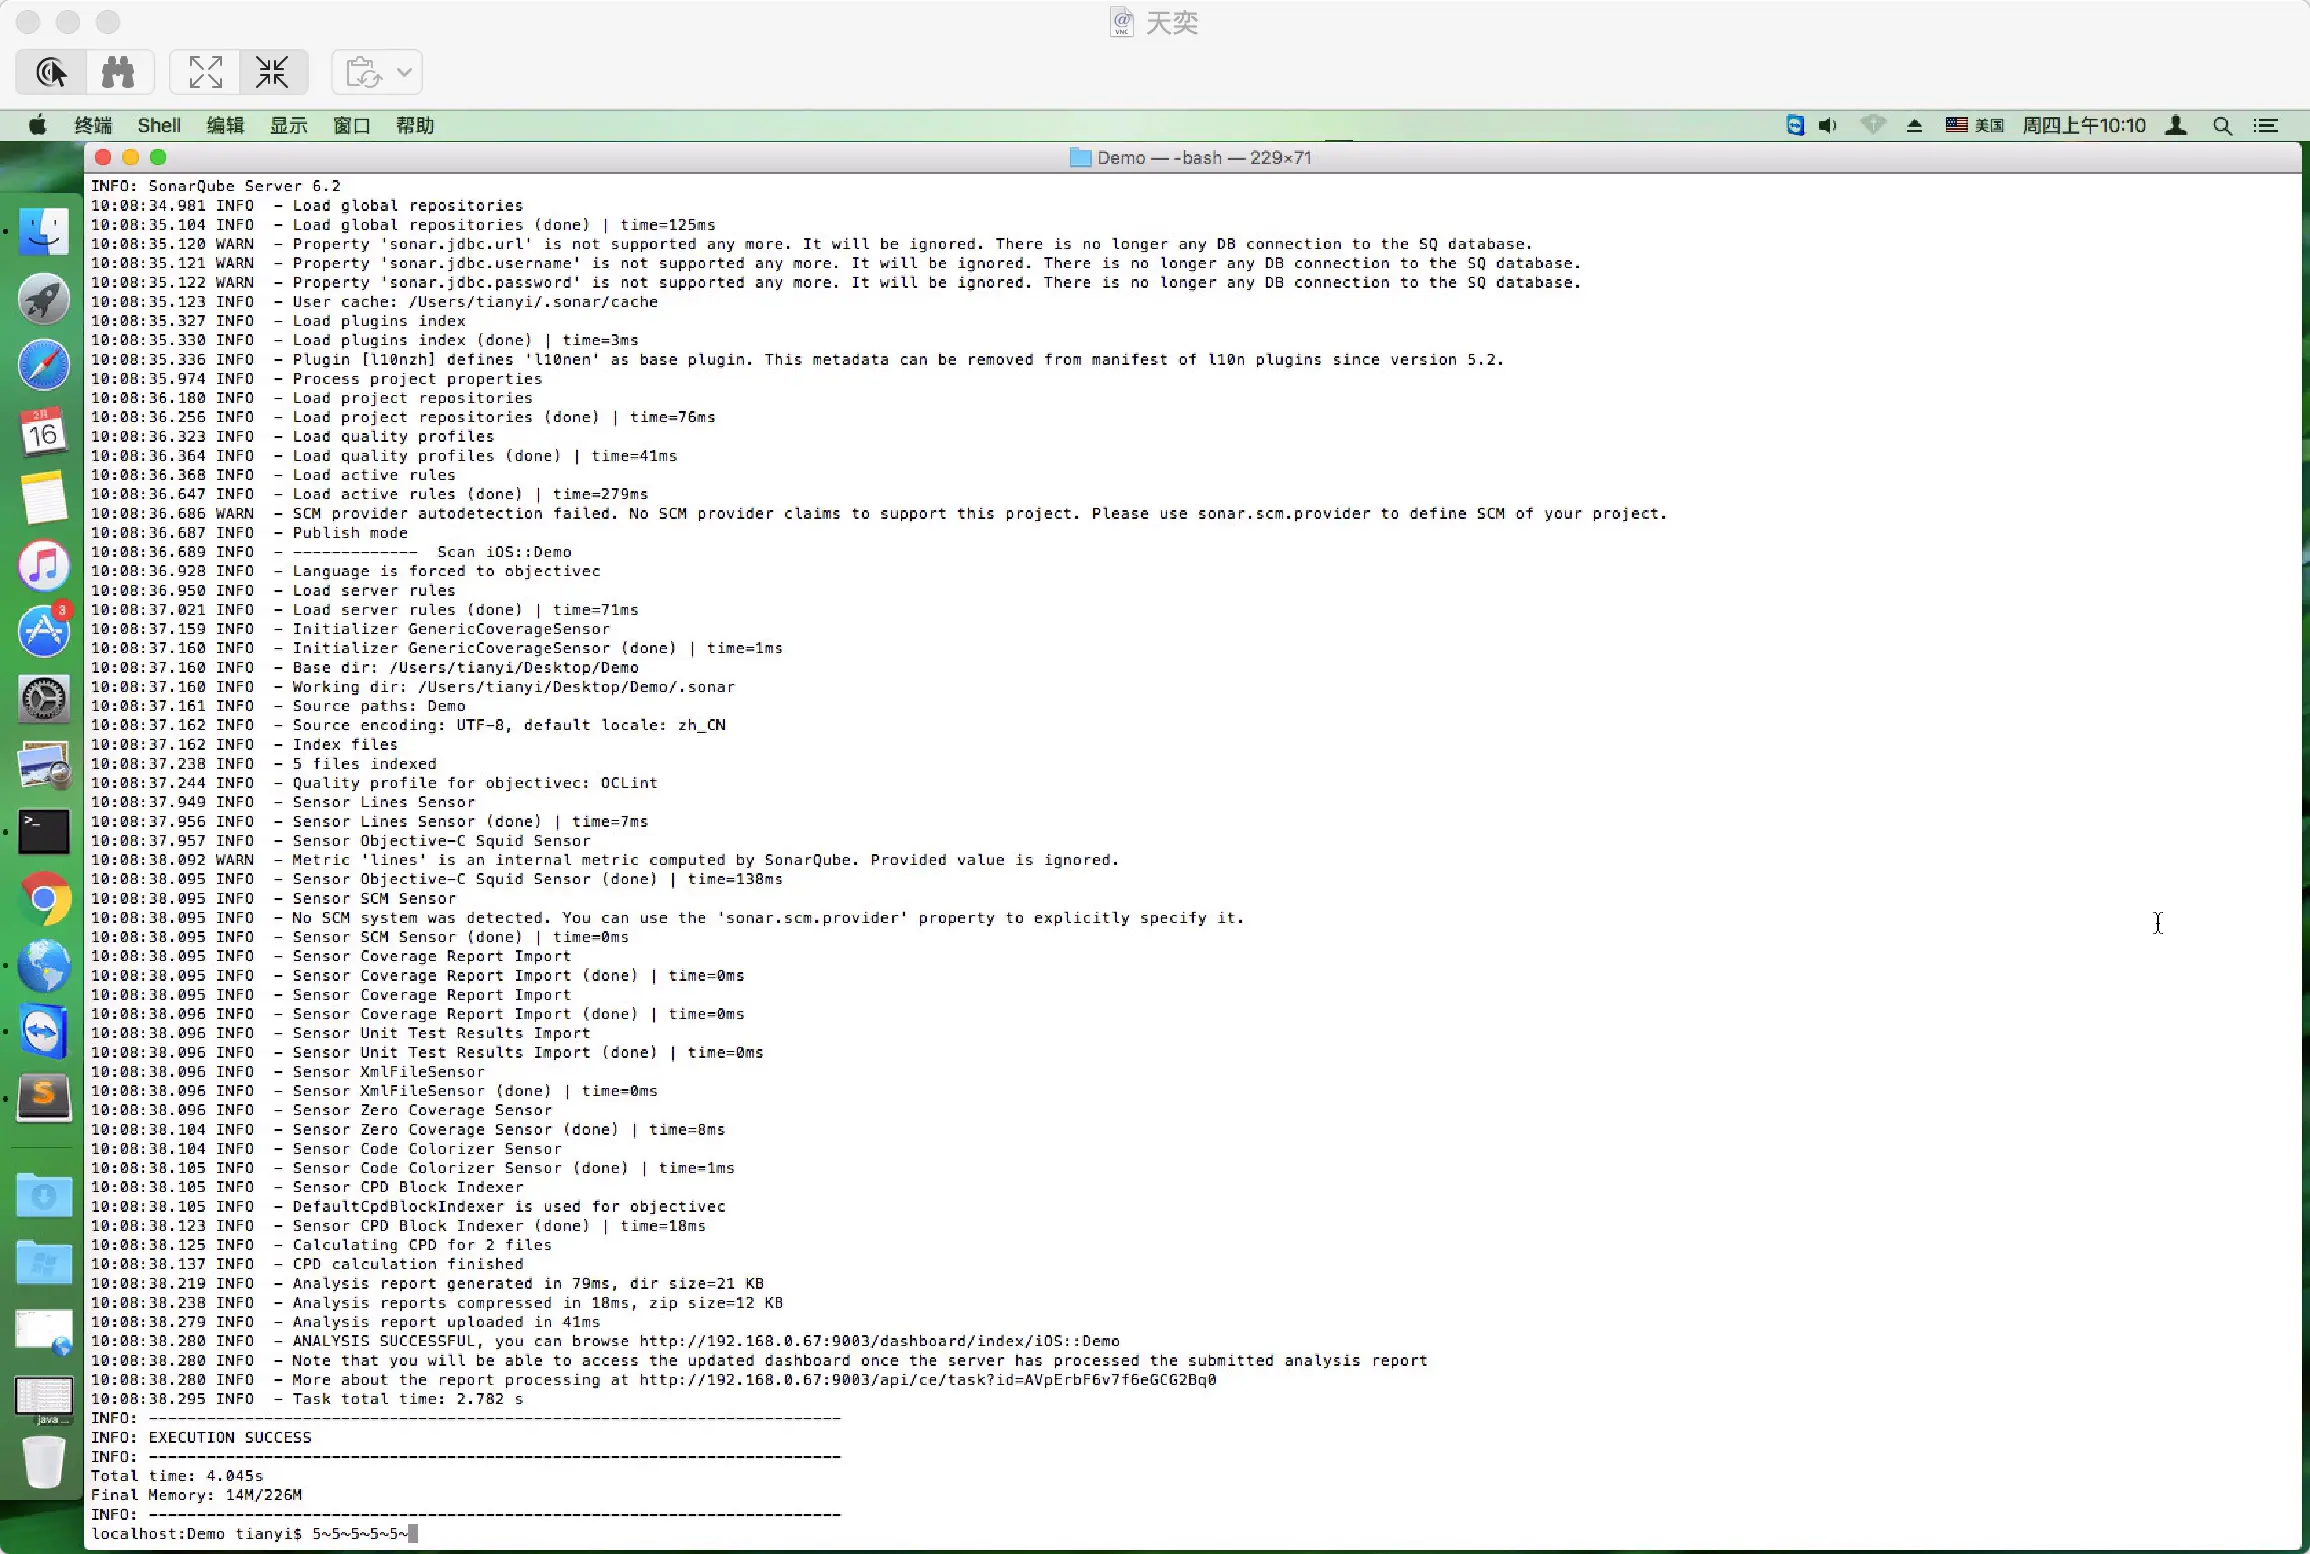Open Chrome from the dock
This screenshot has width=2310, height=1554.
pyautogui.click(x=44, y=899)
